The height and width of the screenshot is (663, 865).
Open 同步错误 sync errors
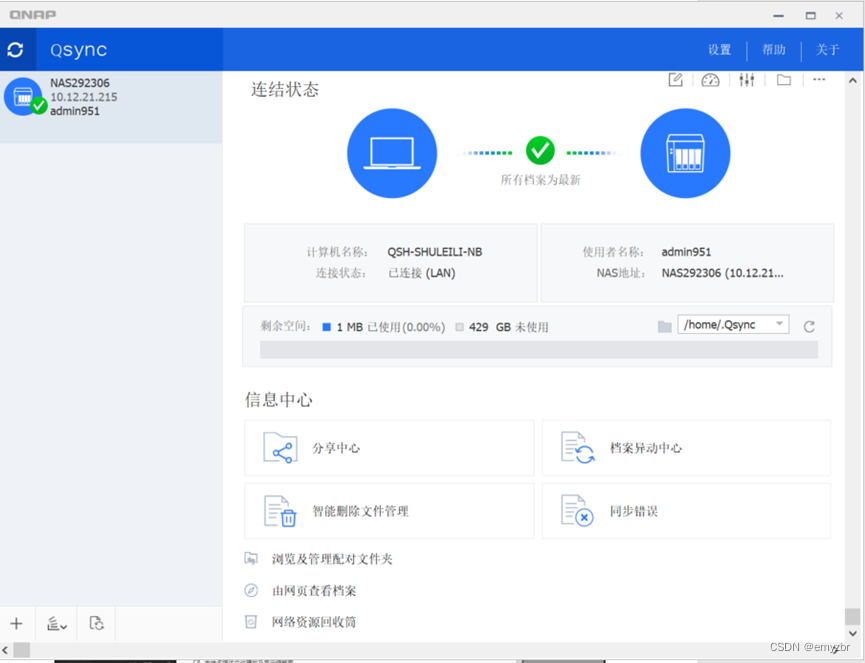click(x=686, y=511)
